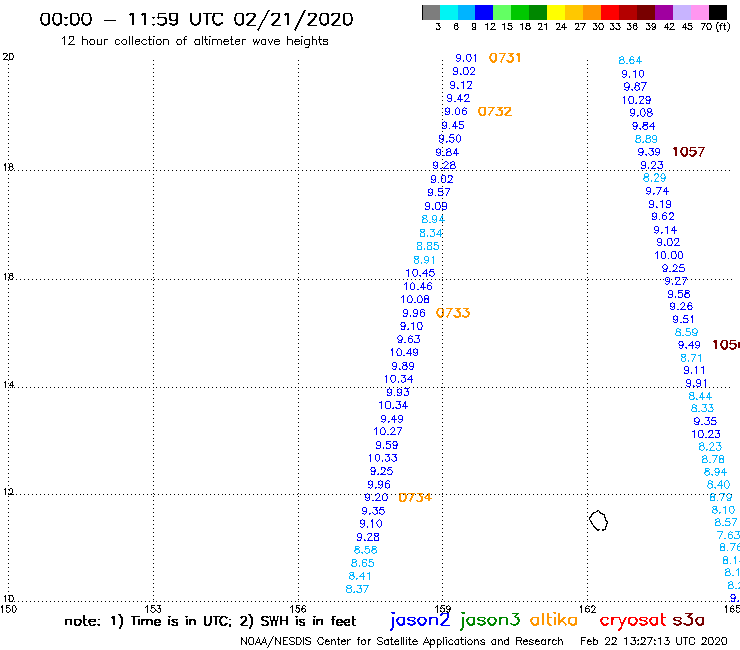Click the wave height value 8.89

[x=646, y=139]
